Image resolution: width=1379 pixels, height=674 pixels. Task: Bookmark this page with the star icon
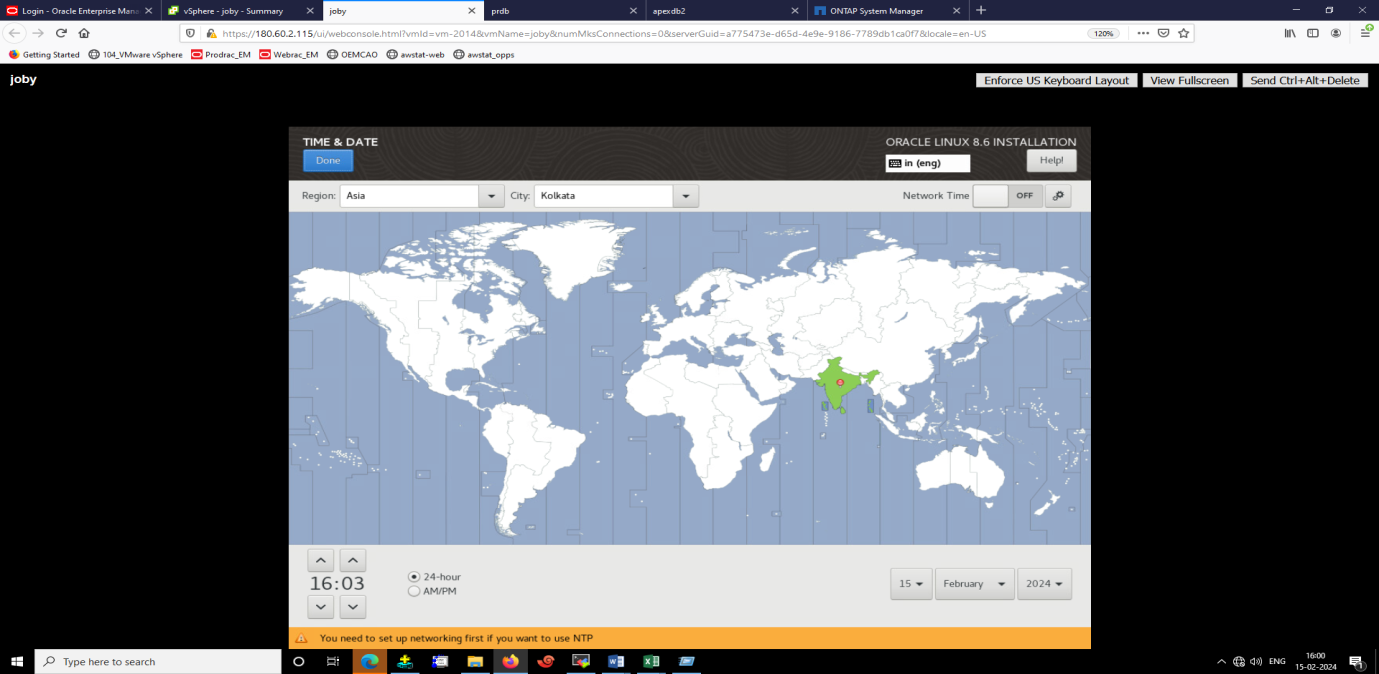1184,33
